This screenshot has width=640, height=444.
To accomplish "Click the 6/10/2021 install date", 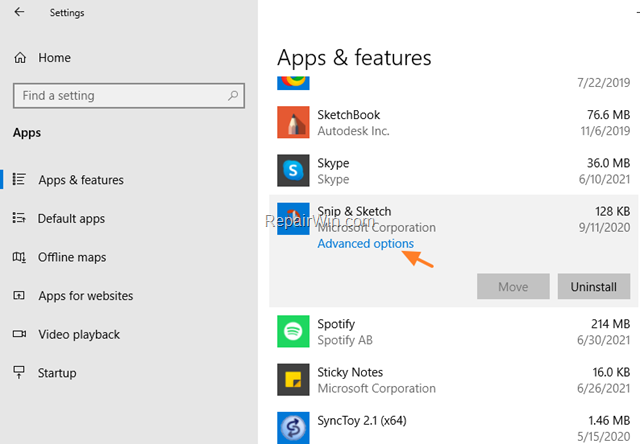I will (604, 179).
